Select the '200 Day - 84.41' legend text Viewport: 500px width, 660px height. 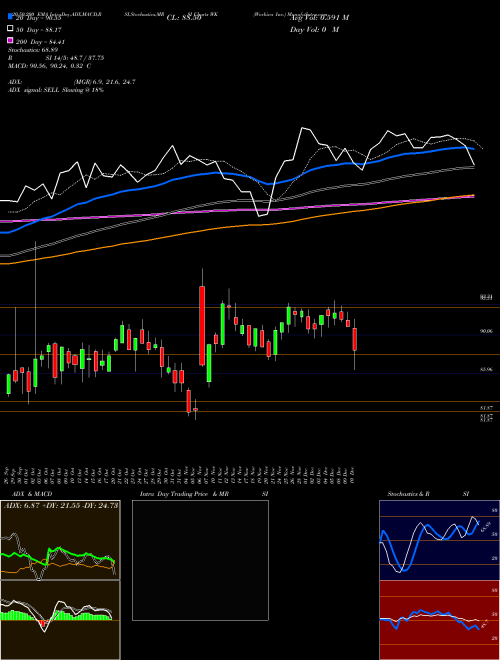coord(40,42)
